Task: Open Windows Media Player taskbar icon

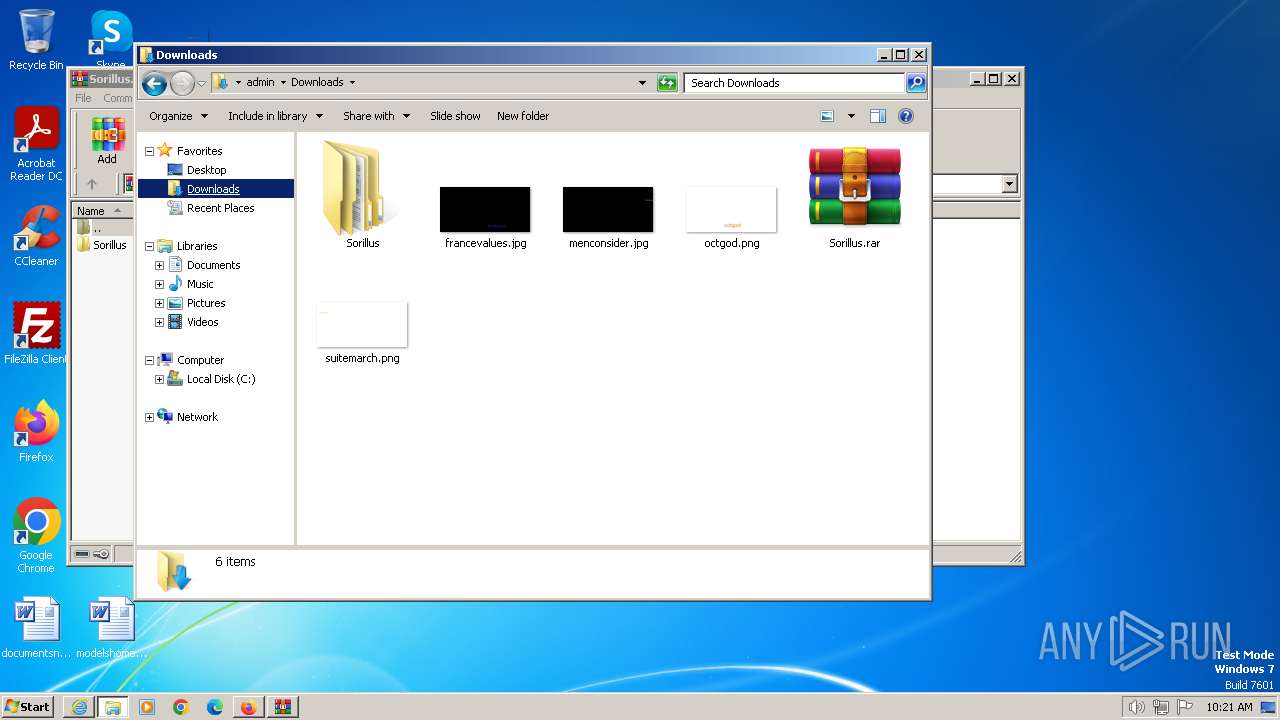Action: [x=147, y=707]
